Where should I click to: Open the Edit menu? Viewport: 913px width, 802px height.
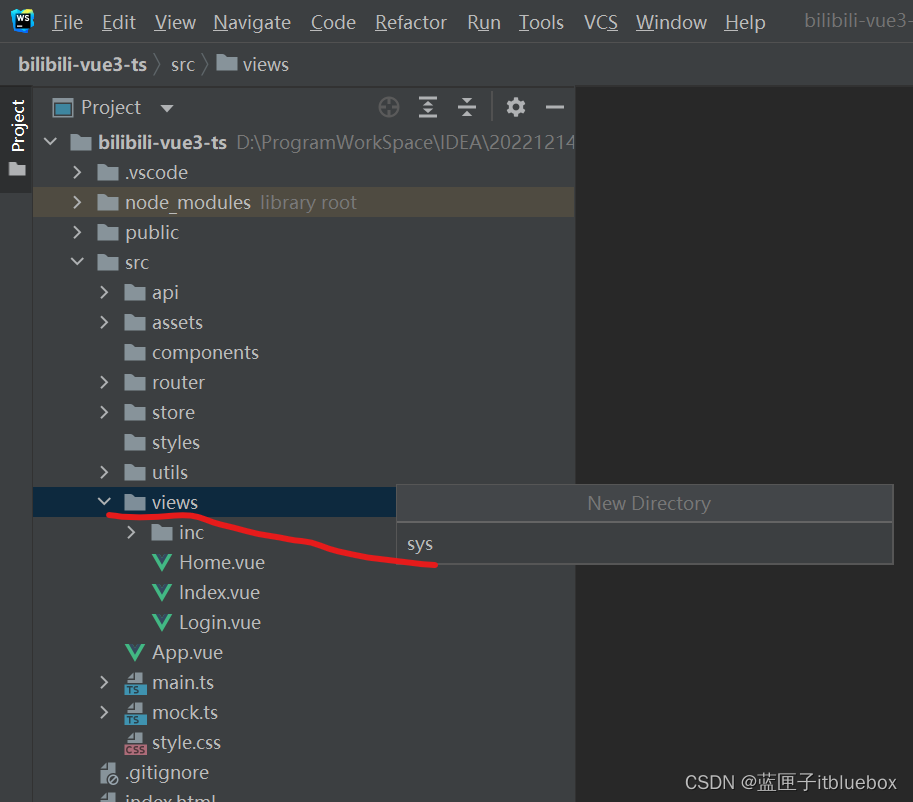point(119,23)
